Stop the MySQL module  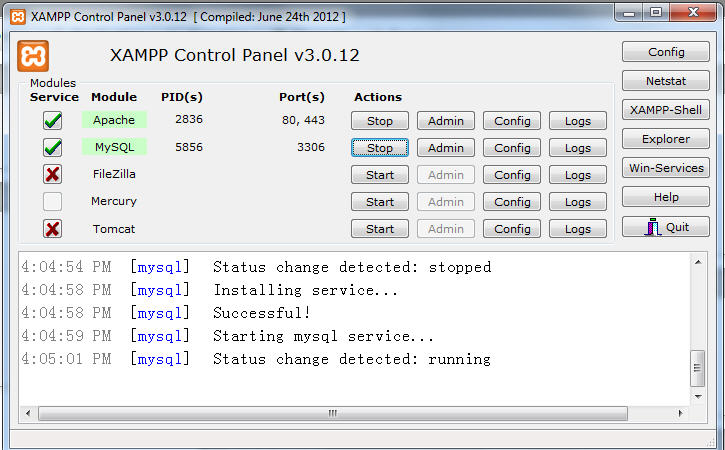pyautogui.click(x=380, y=148)
